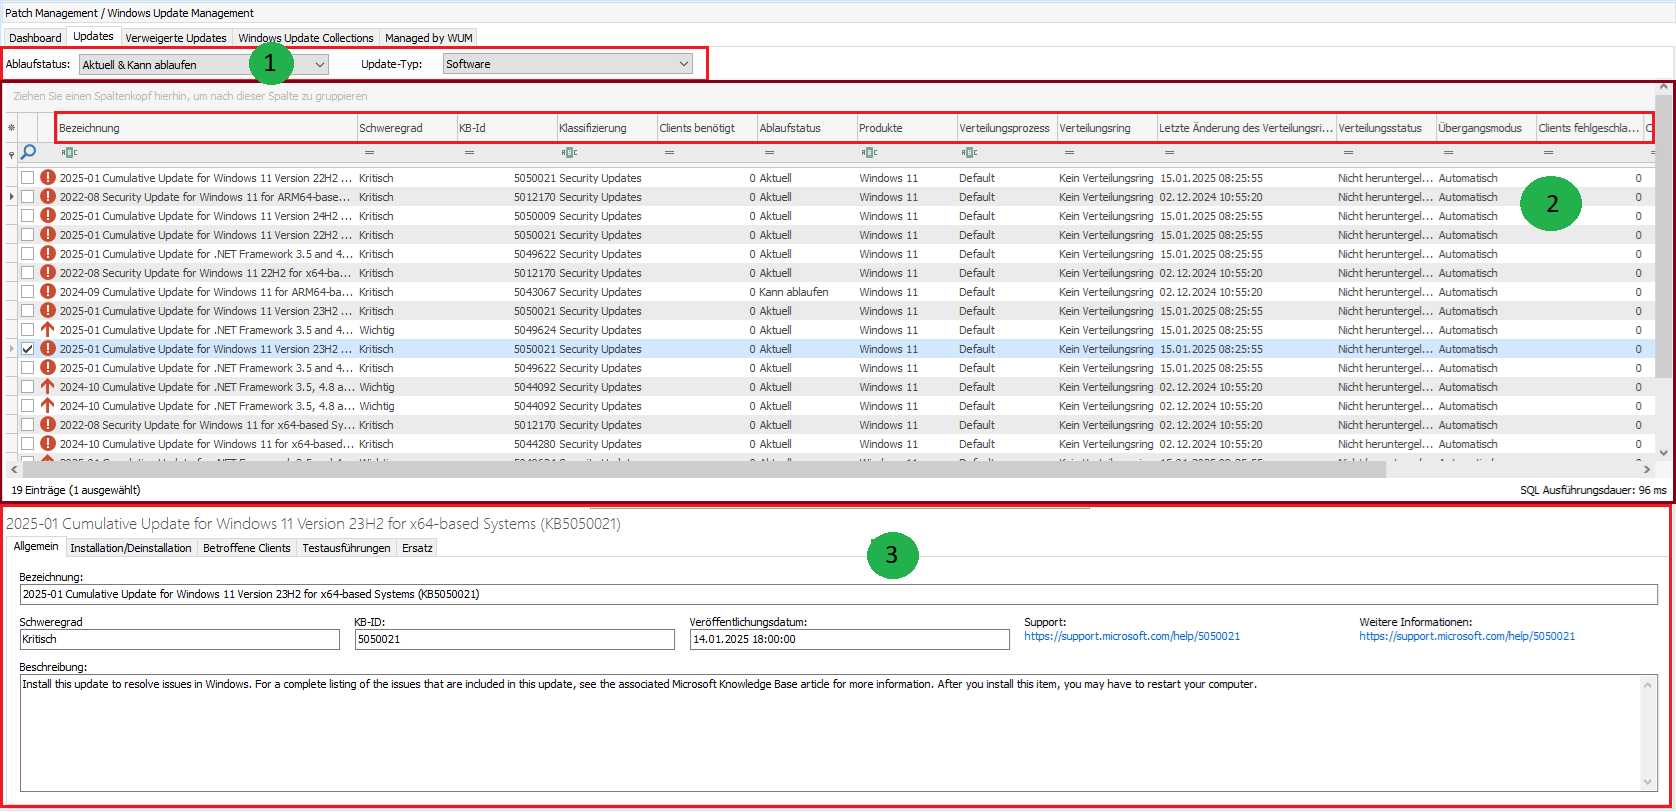Open the Betroffene Clients tab
The width and height of the screenshot is (1676, 812).
[x=246, y=548]
